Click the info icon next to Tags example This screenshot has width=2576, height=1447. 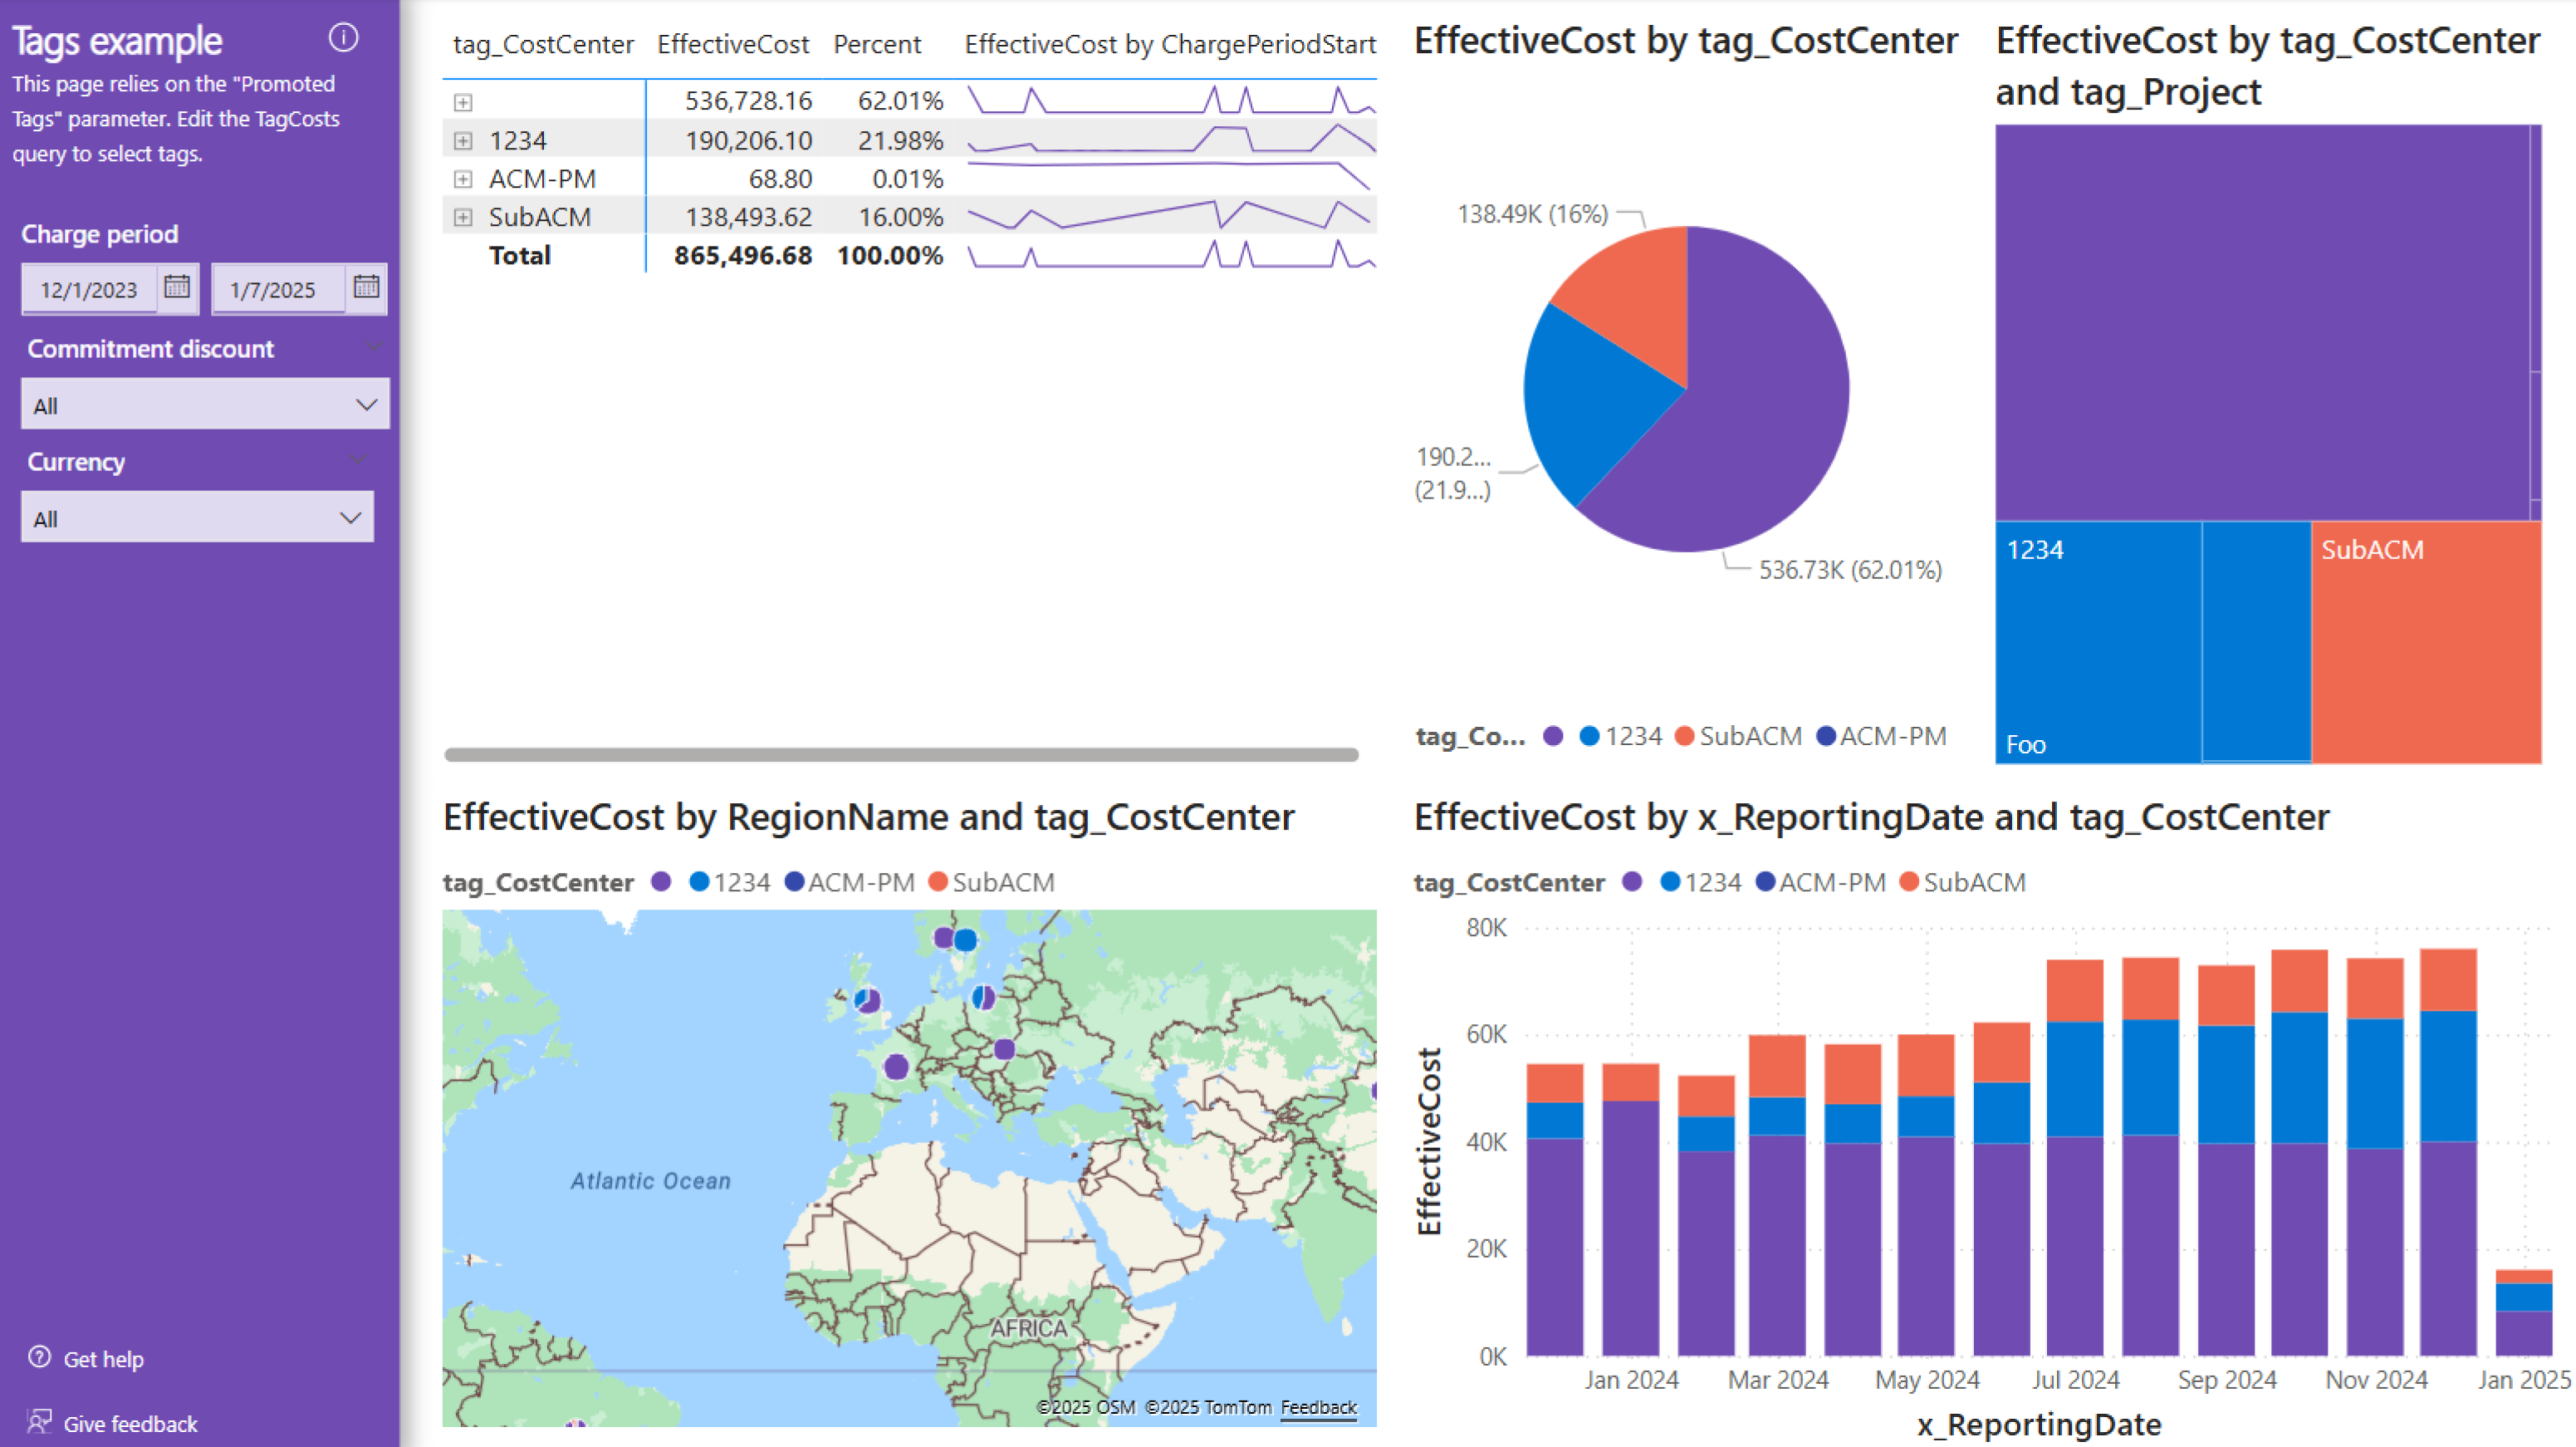click(344, 38)
